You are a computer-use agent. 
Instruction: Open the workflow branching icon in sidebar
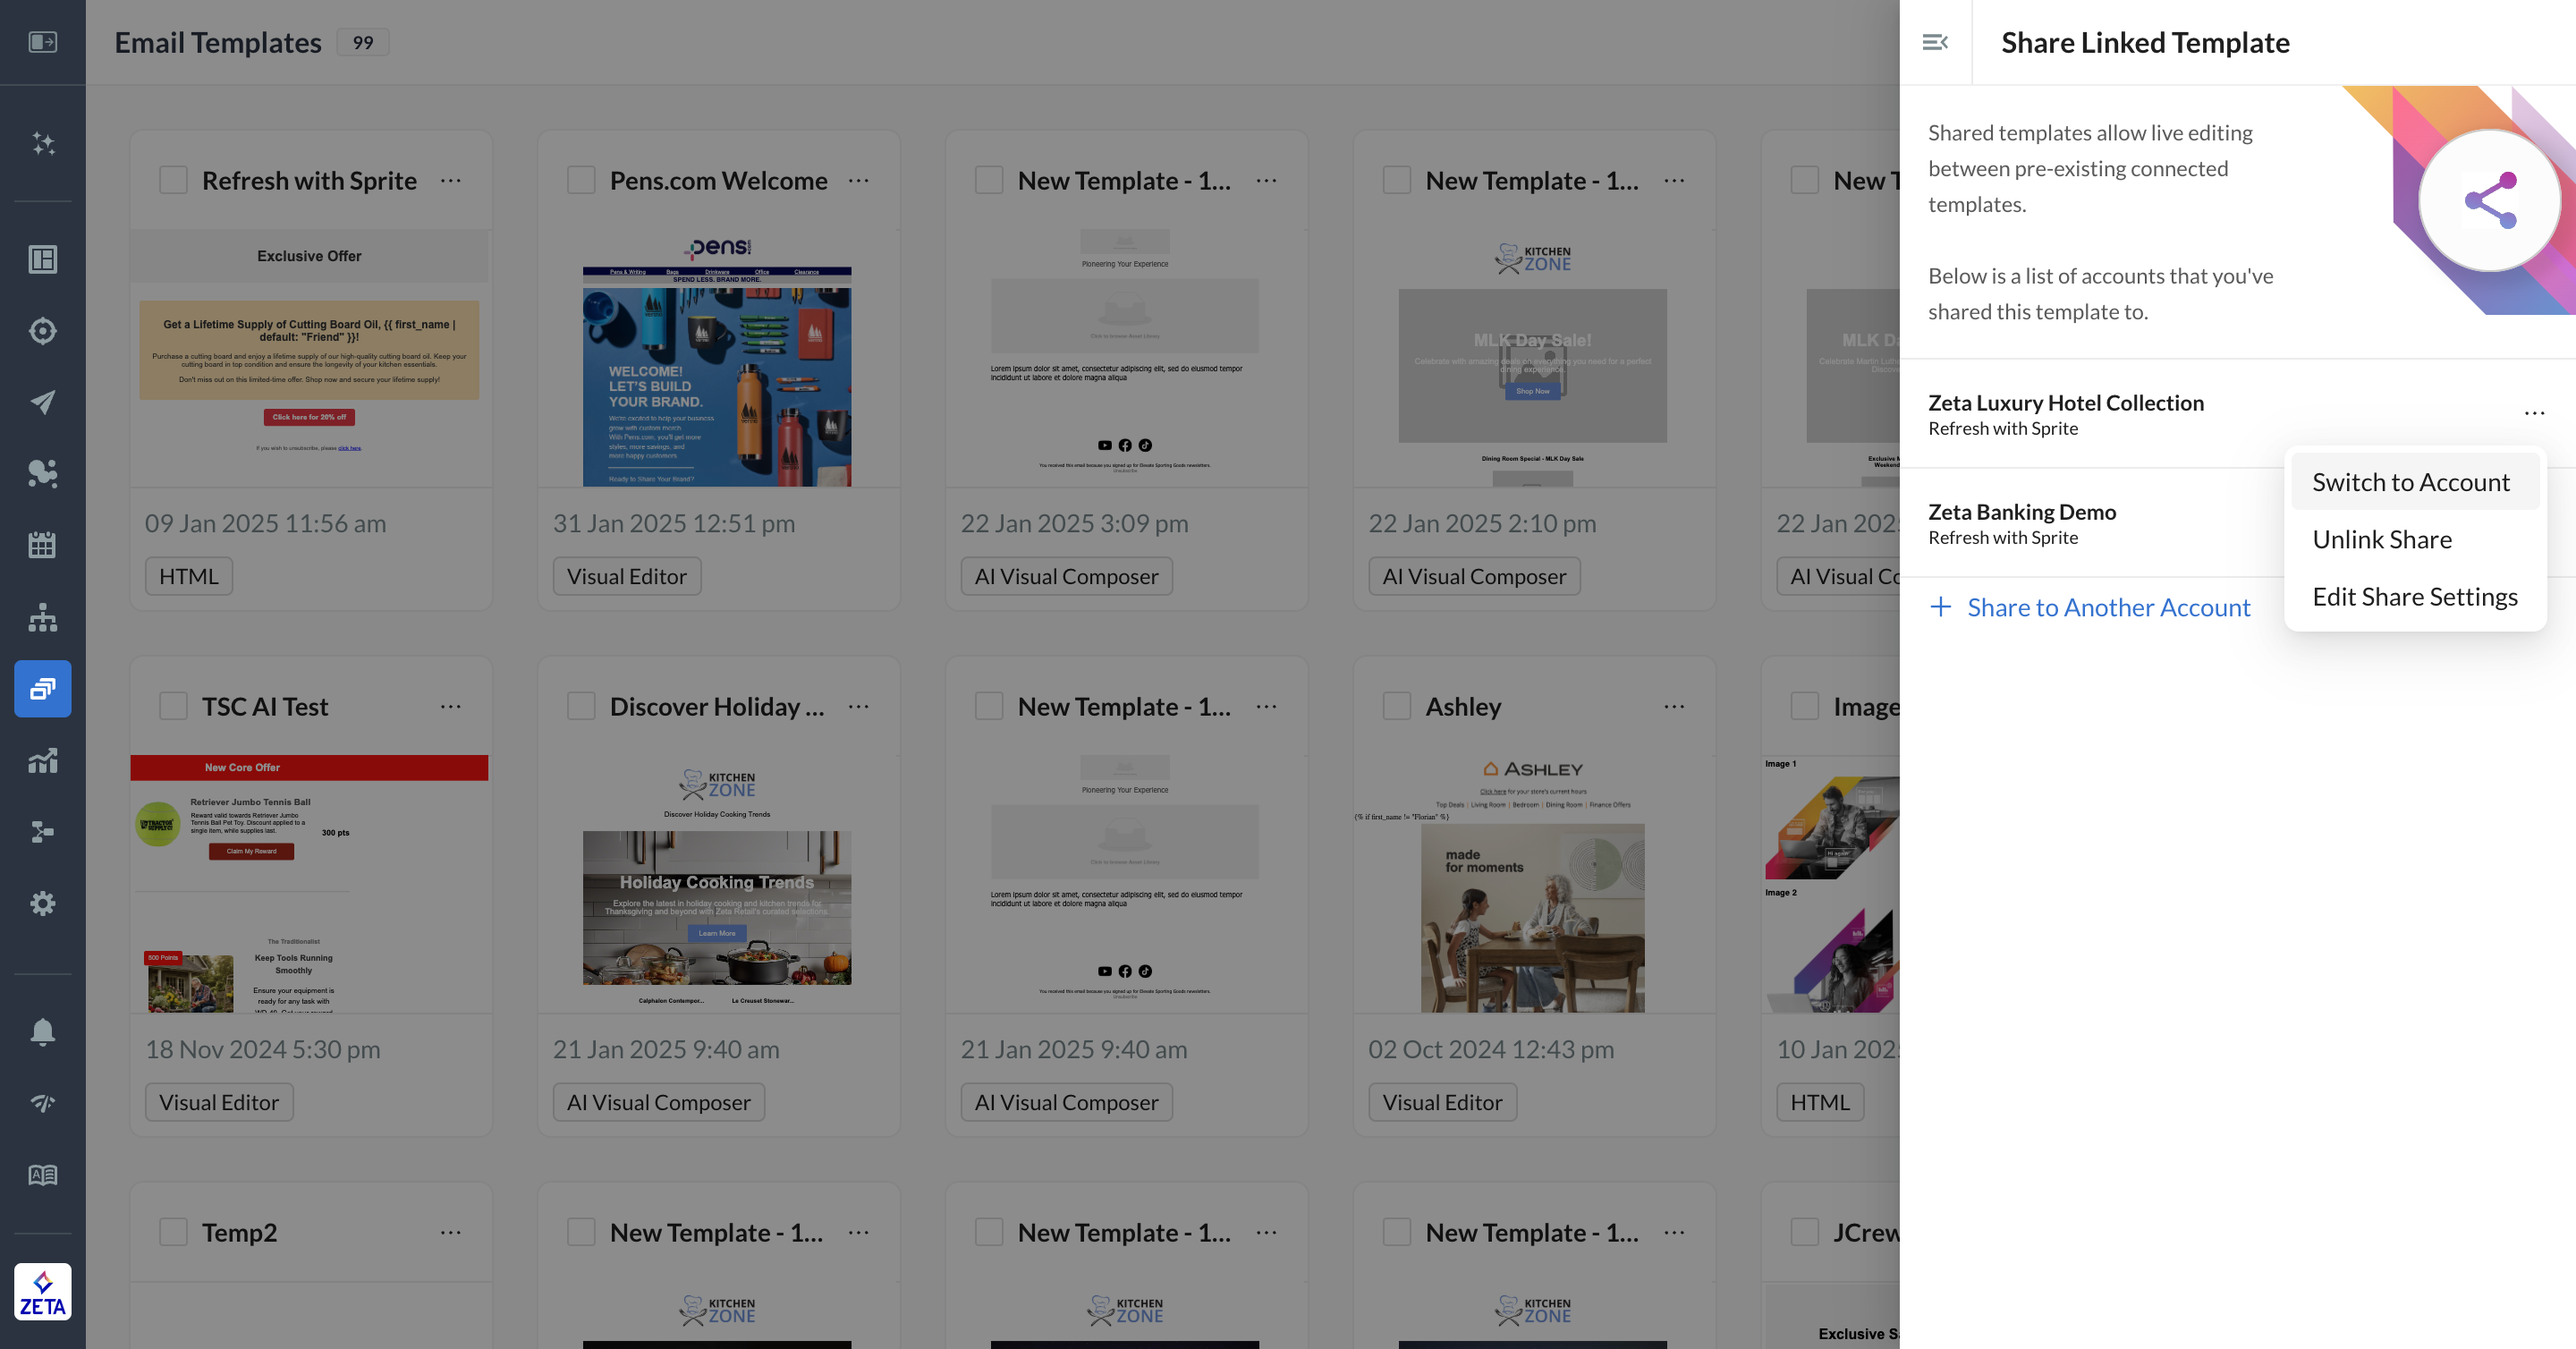pyautogui.click(x=43, y=832)
